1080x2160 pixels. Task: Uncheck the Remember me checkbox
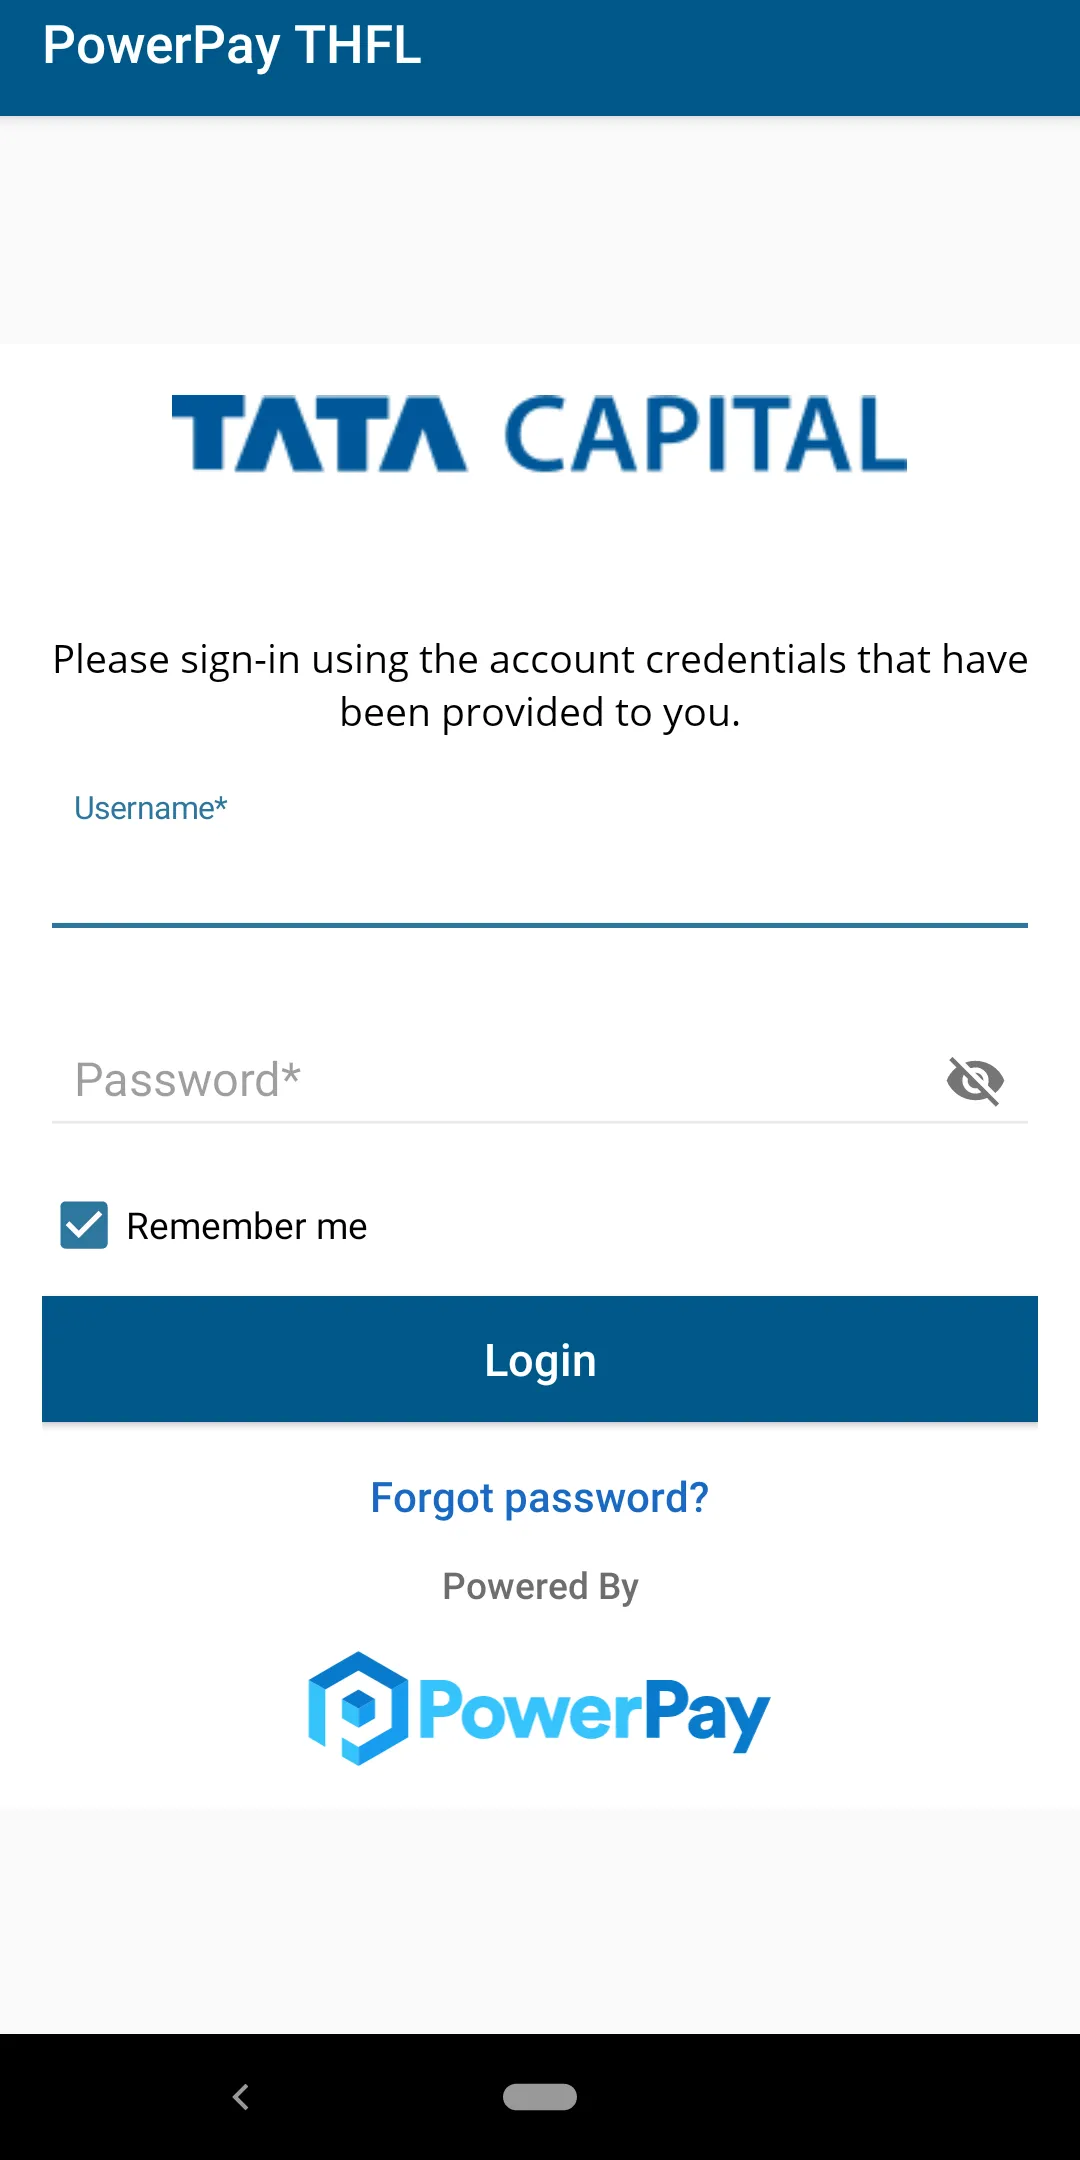(x=84, y=1226)
